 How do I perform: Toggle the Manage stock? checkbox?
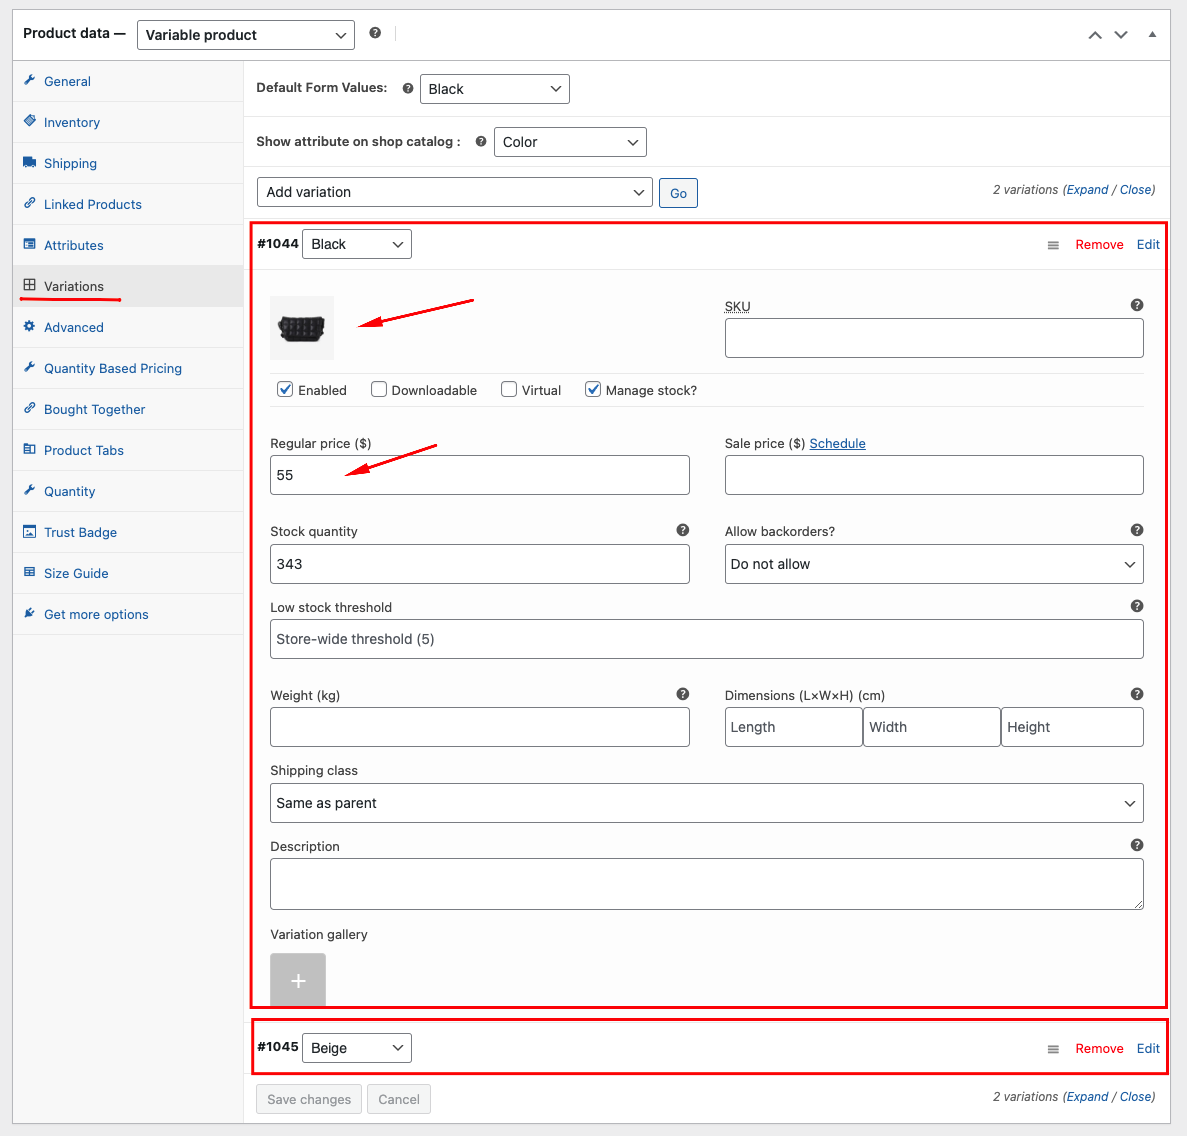(x=593, y=389)
